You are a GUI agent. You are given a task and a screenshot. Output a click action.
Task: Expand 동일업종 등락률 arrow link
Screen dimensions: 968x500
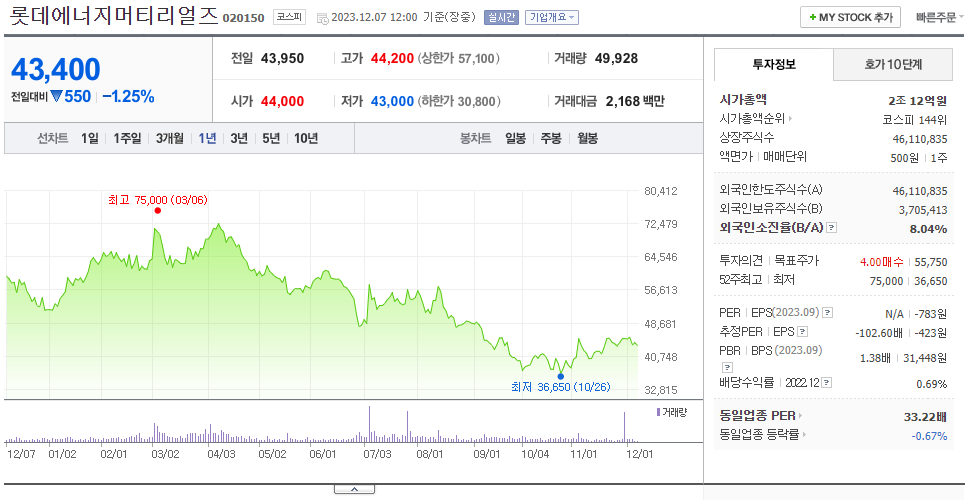804,435
